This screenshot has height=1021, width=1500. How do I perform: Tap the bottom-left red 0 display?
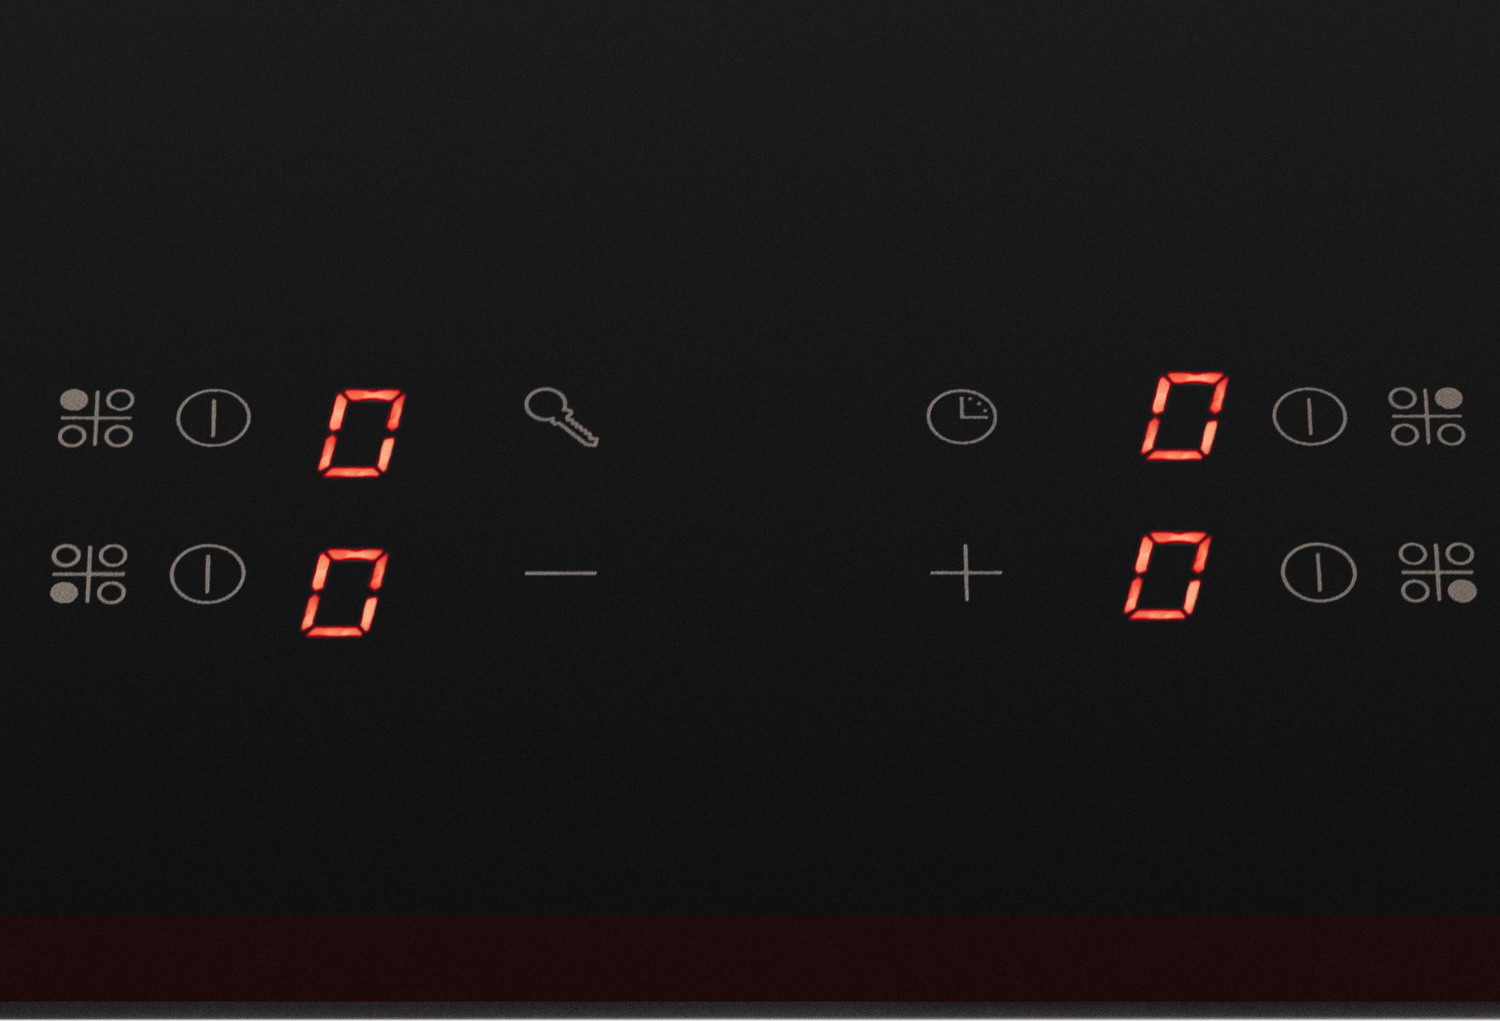[345, 592]
